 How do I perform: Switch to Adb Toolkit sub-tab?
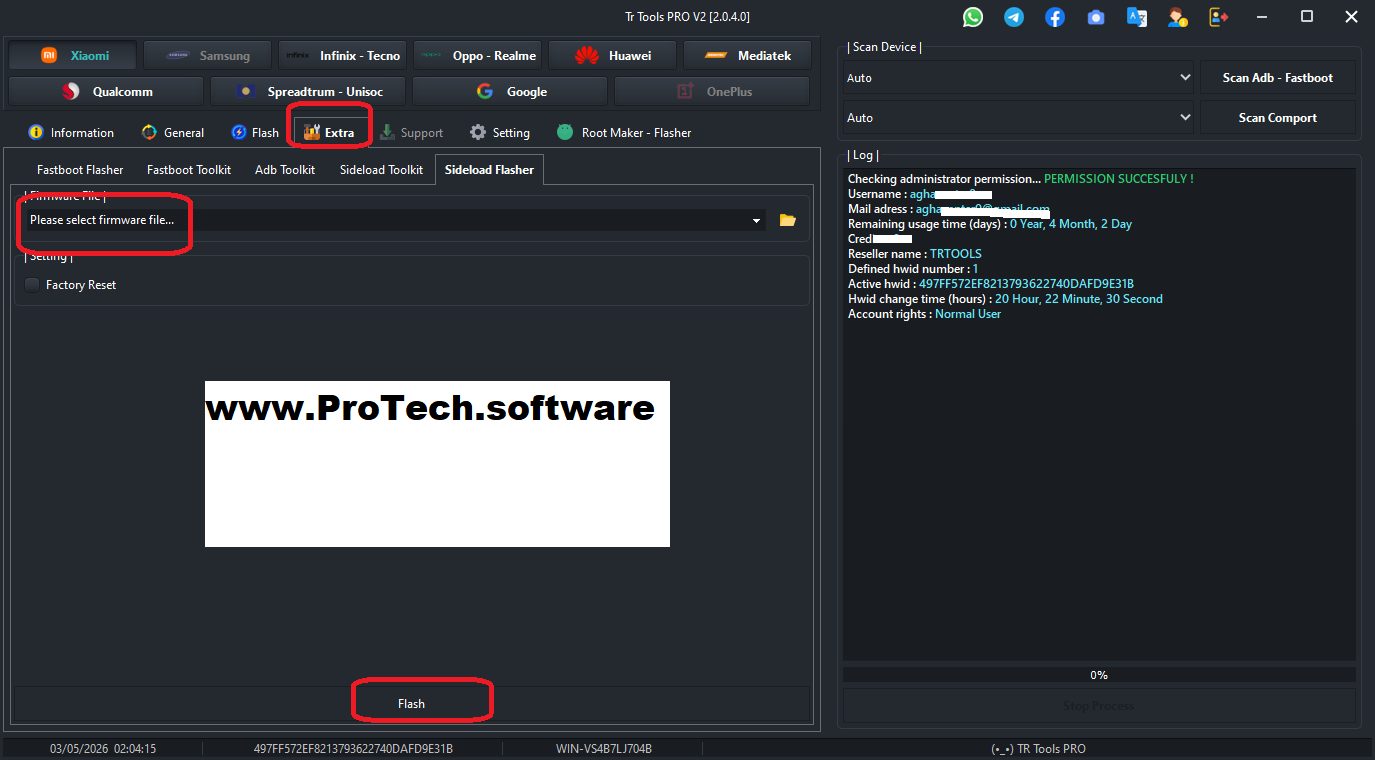click(285, 170)
